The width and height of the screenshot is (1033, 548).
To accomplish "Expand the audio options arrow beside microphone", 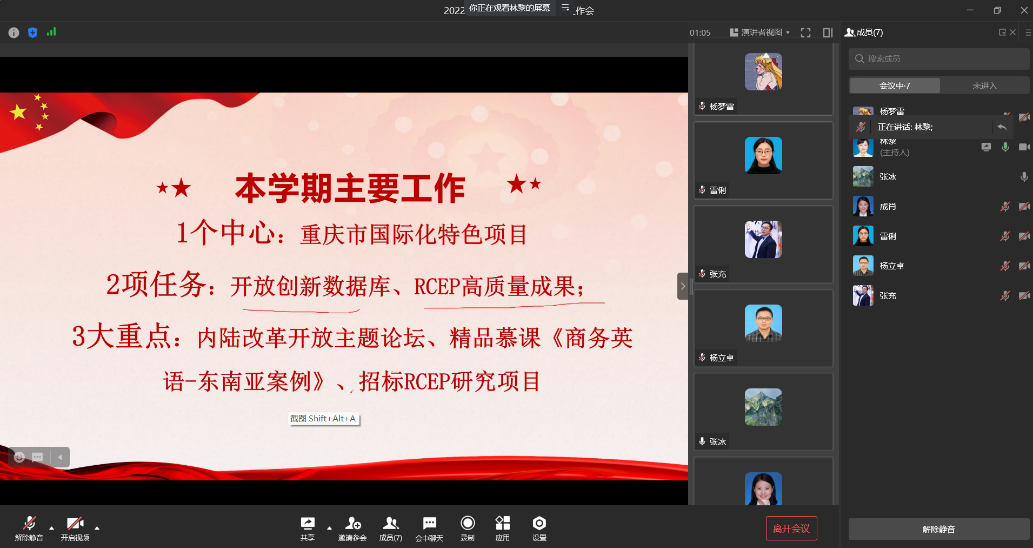I will pos(52,527).
